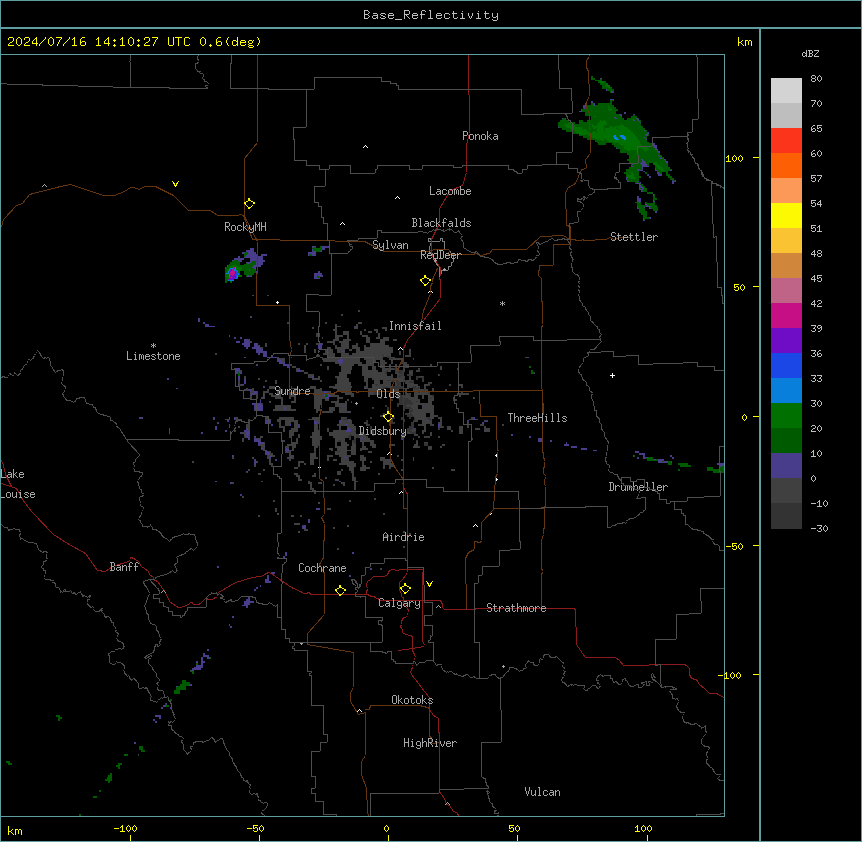Click the Calgary city label
Screen dimensions: 862x842
[399, 603]
